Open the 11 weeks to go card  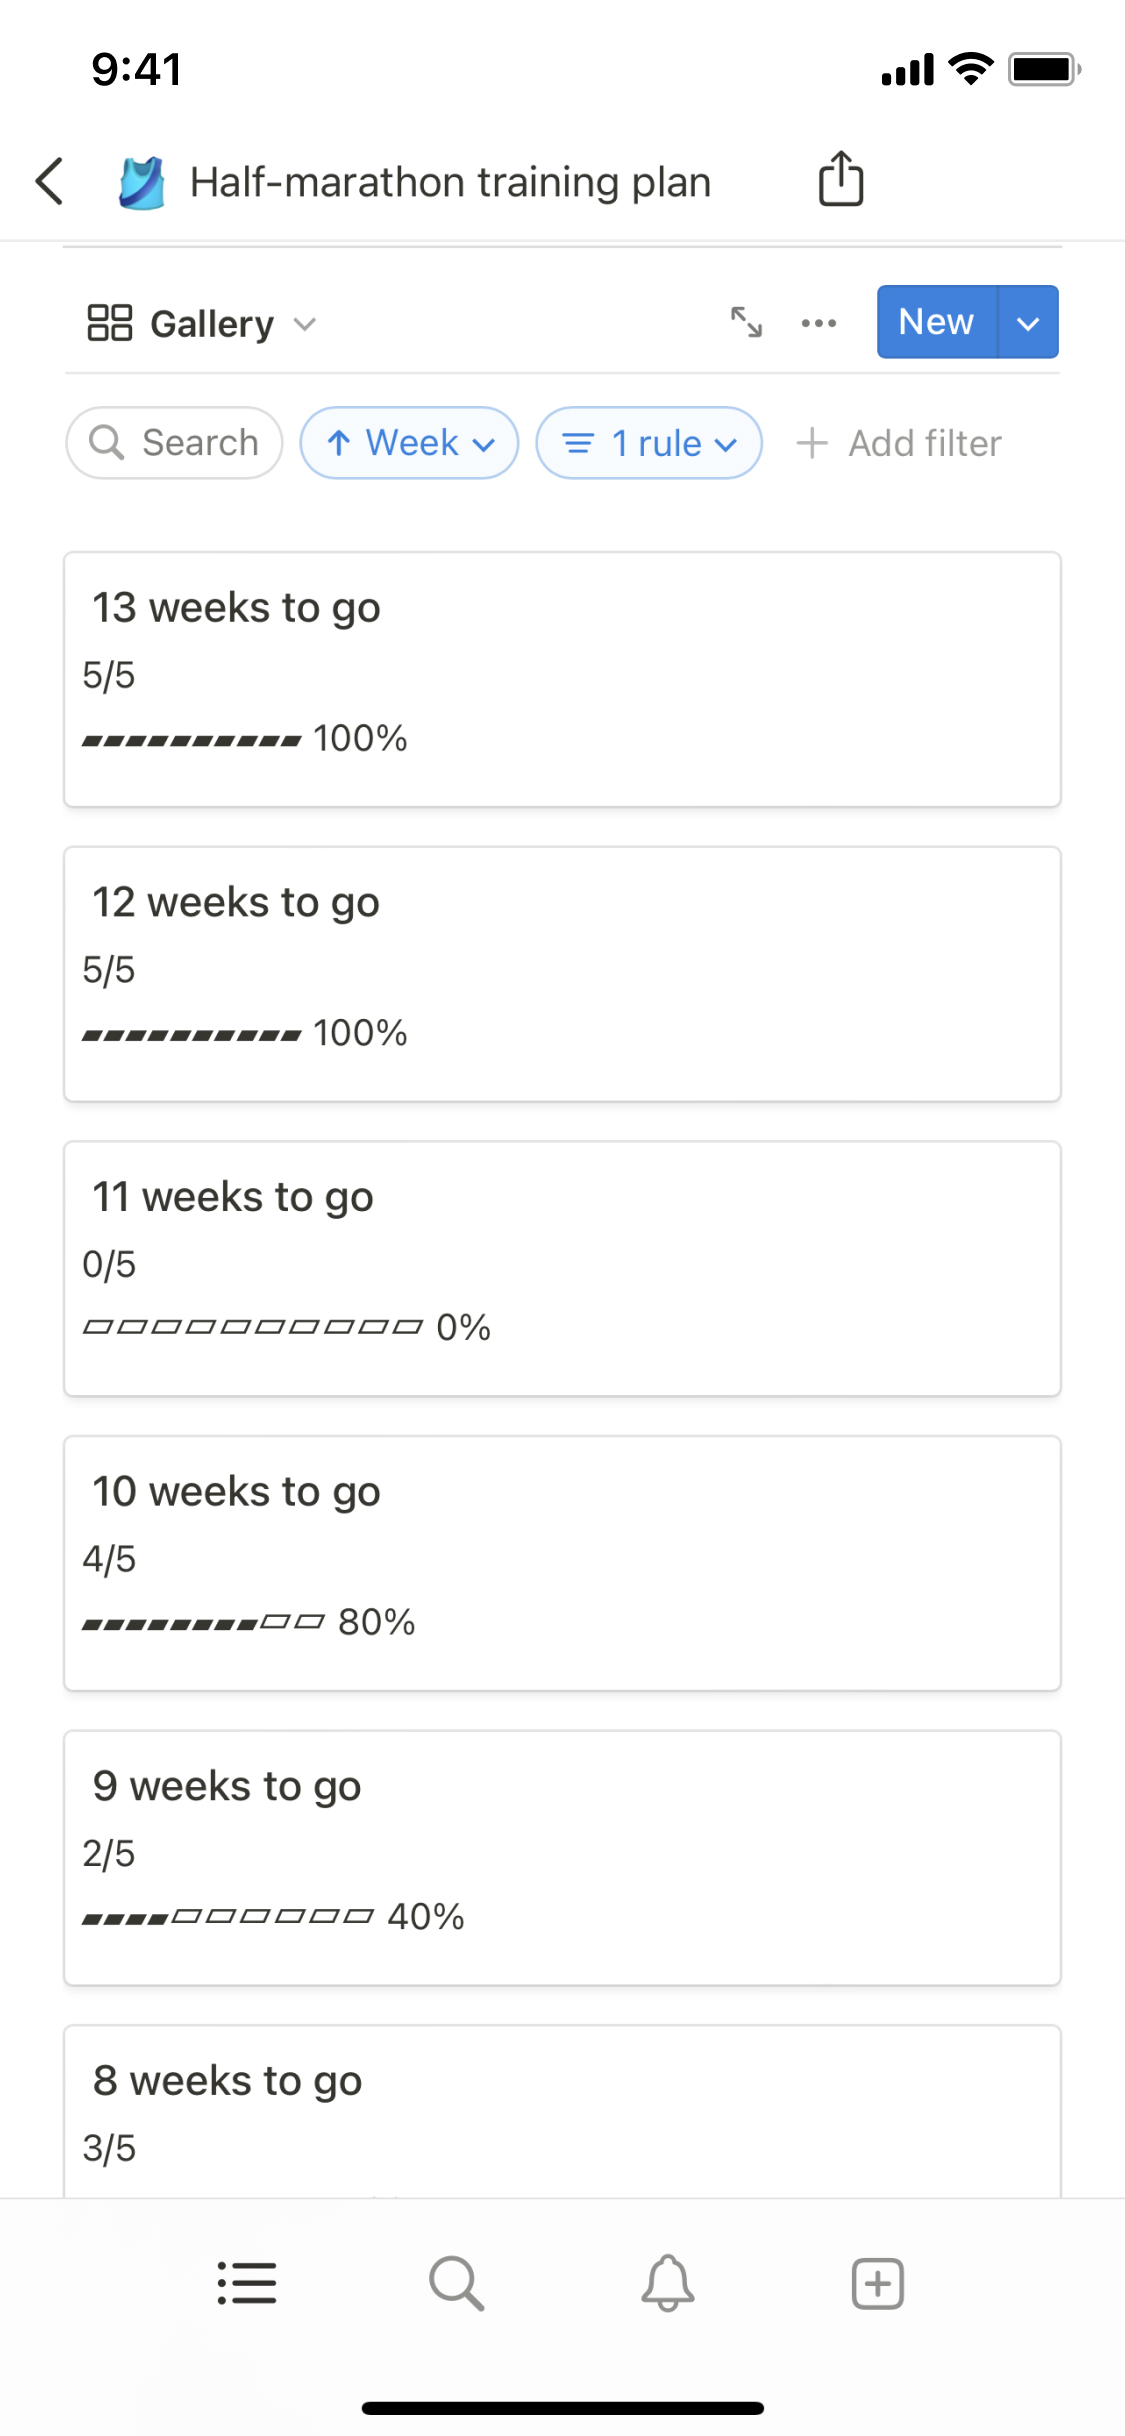point(562,1268)
